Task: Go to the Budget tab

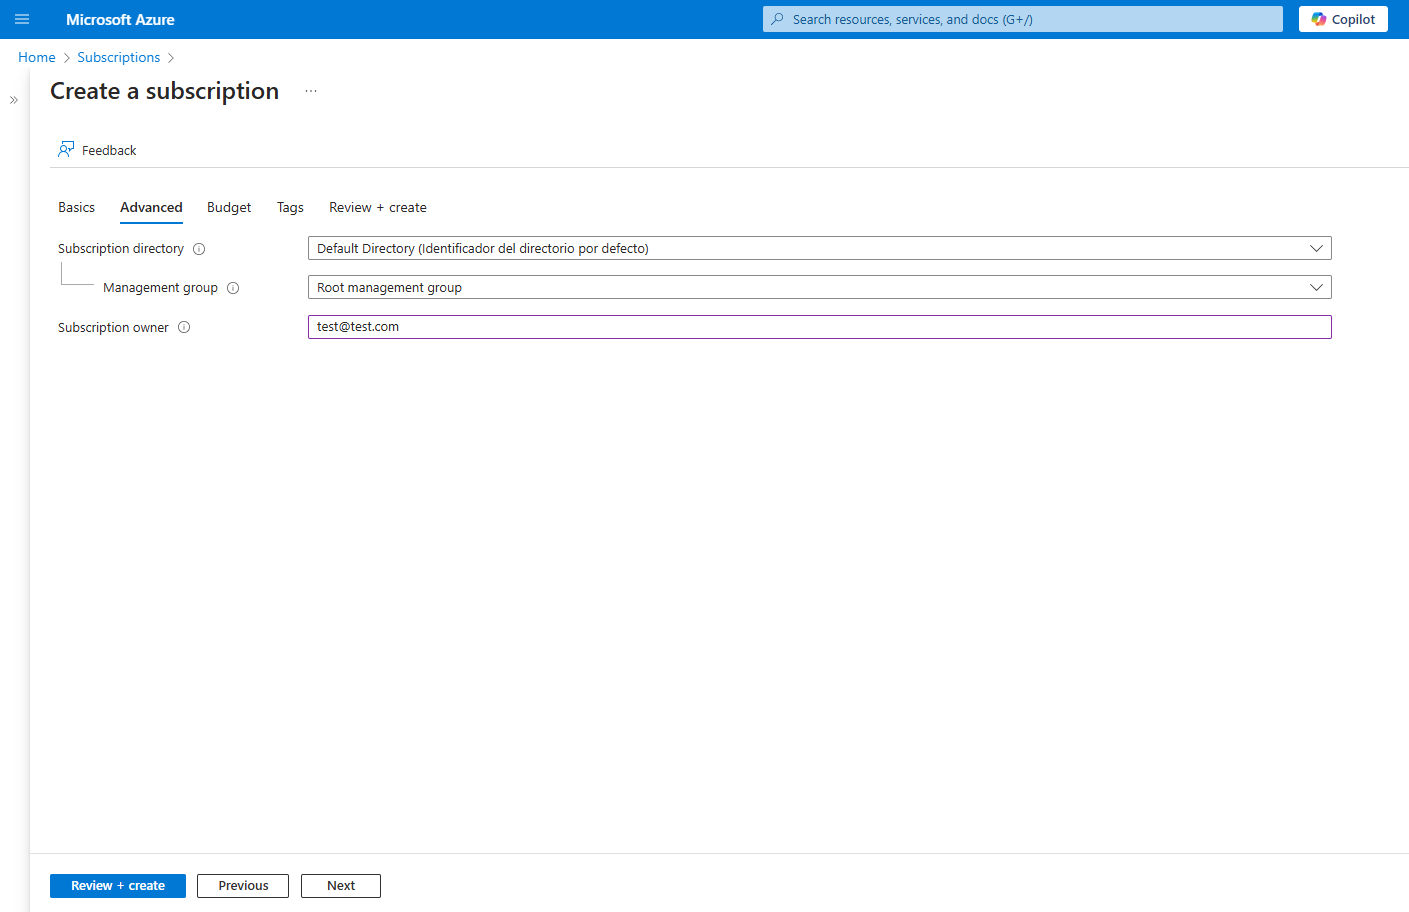Action: pos(229,207)
